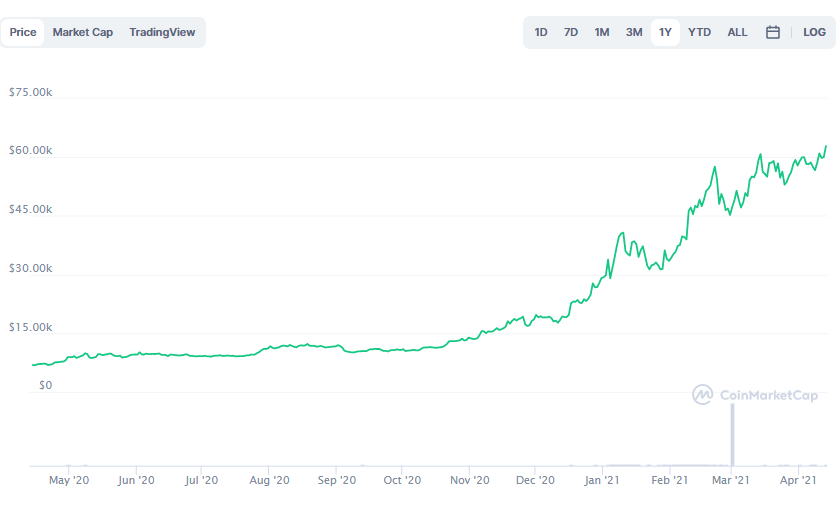Switch to the Price tab

pos(23,32)
